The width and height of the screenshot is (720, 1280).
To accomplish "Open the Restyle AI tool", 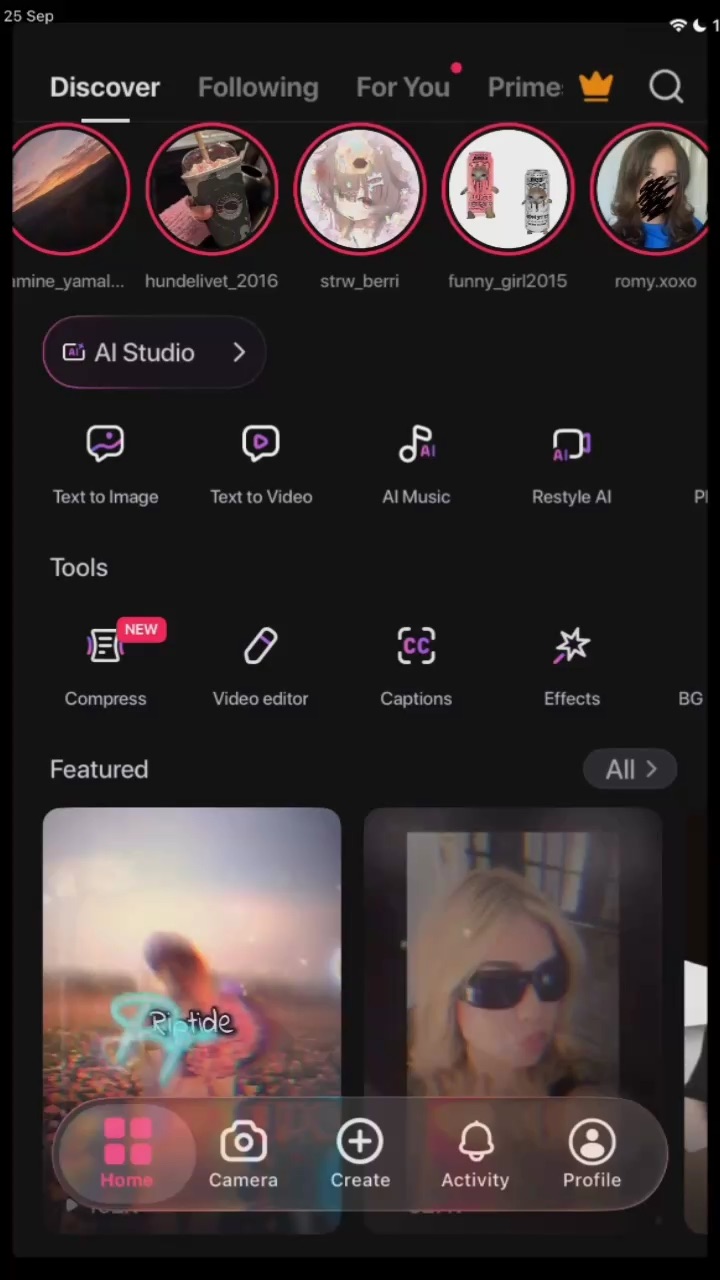I will click(572, 465).
